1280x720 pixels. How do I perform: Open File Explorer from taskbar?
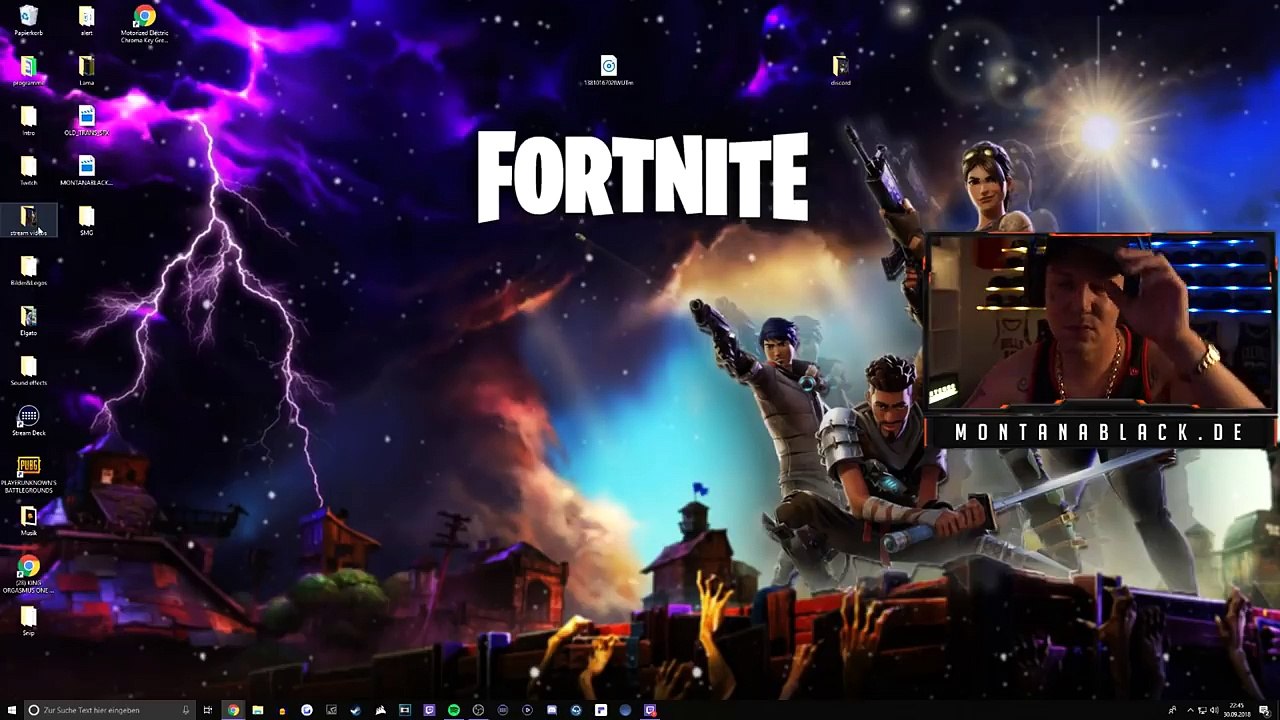(258, 710)
